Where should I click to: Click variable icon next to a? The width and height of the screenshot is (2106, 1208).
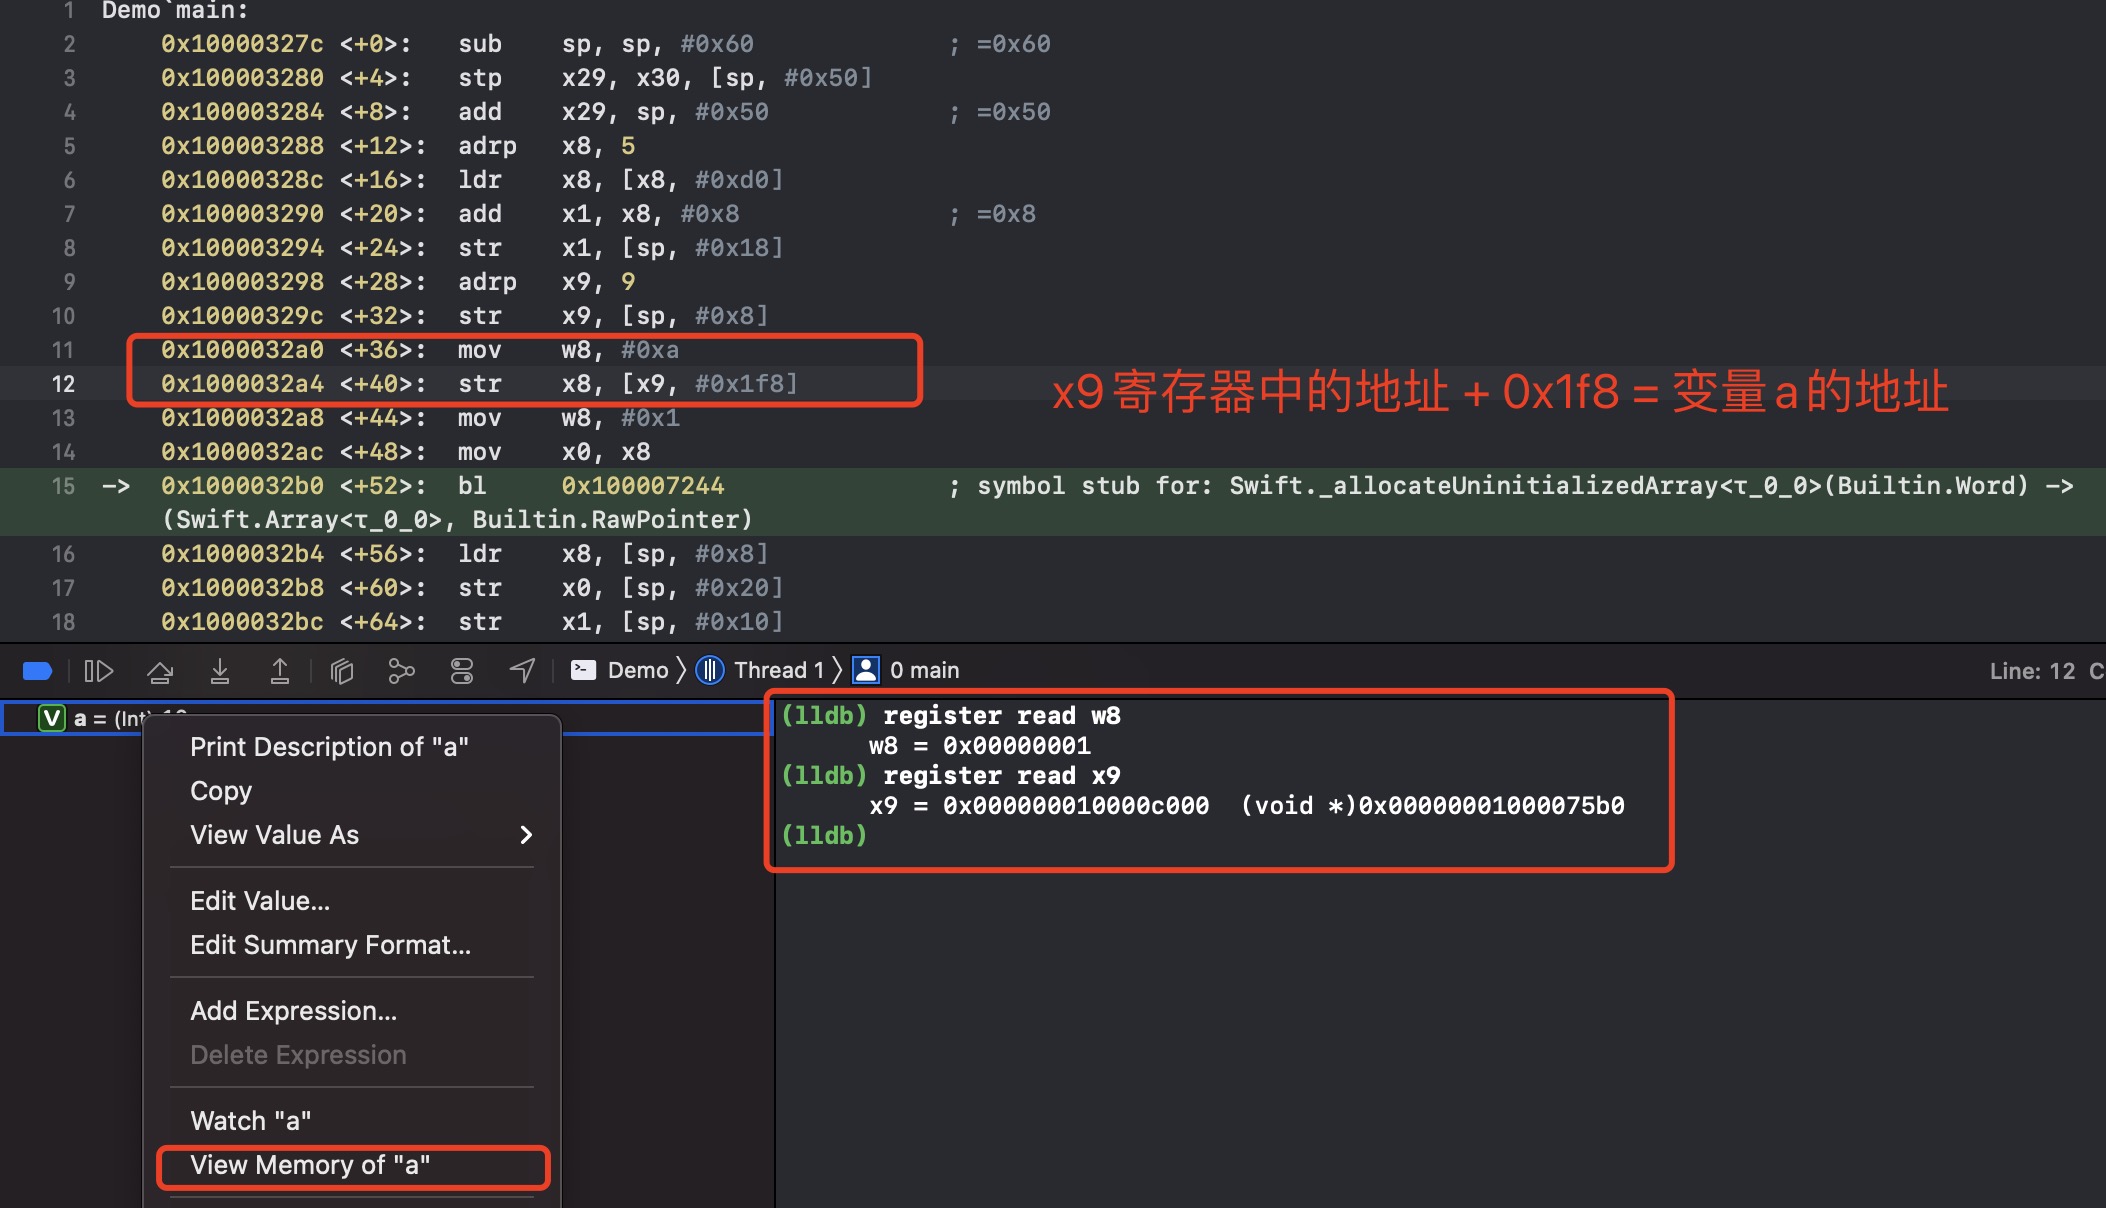point(52,718)
